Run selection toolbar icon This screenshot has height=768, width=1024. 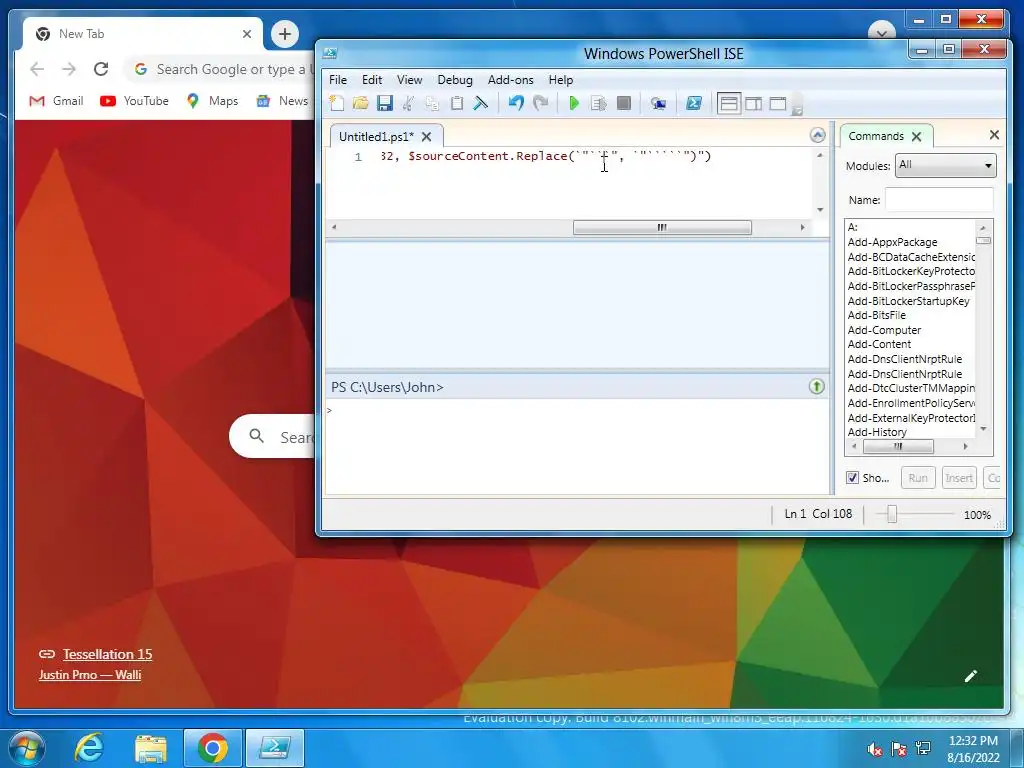598,103
